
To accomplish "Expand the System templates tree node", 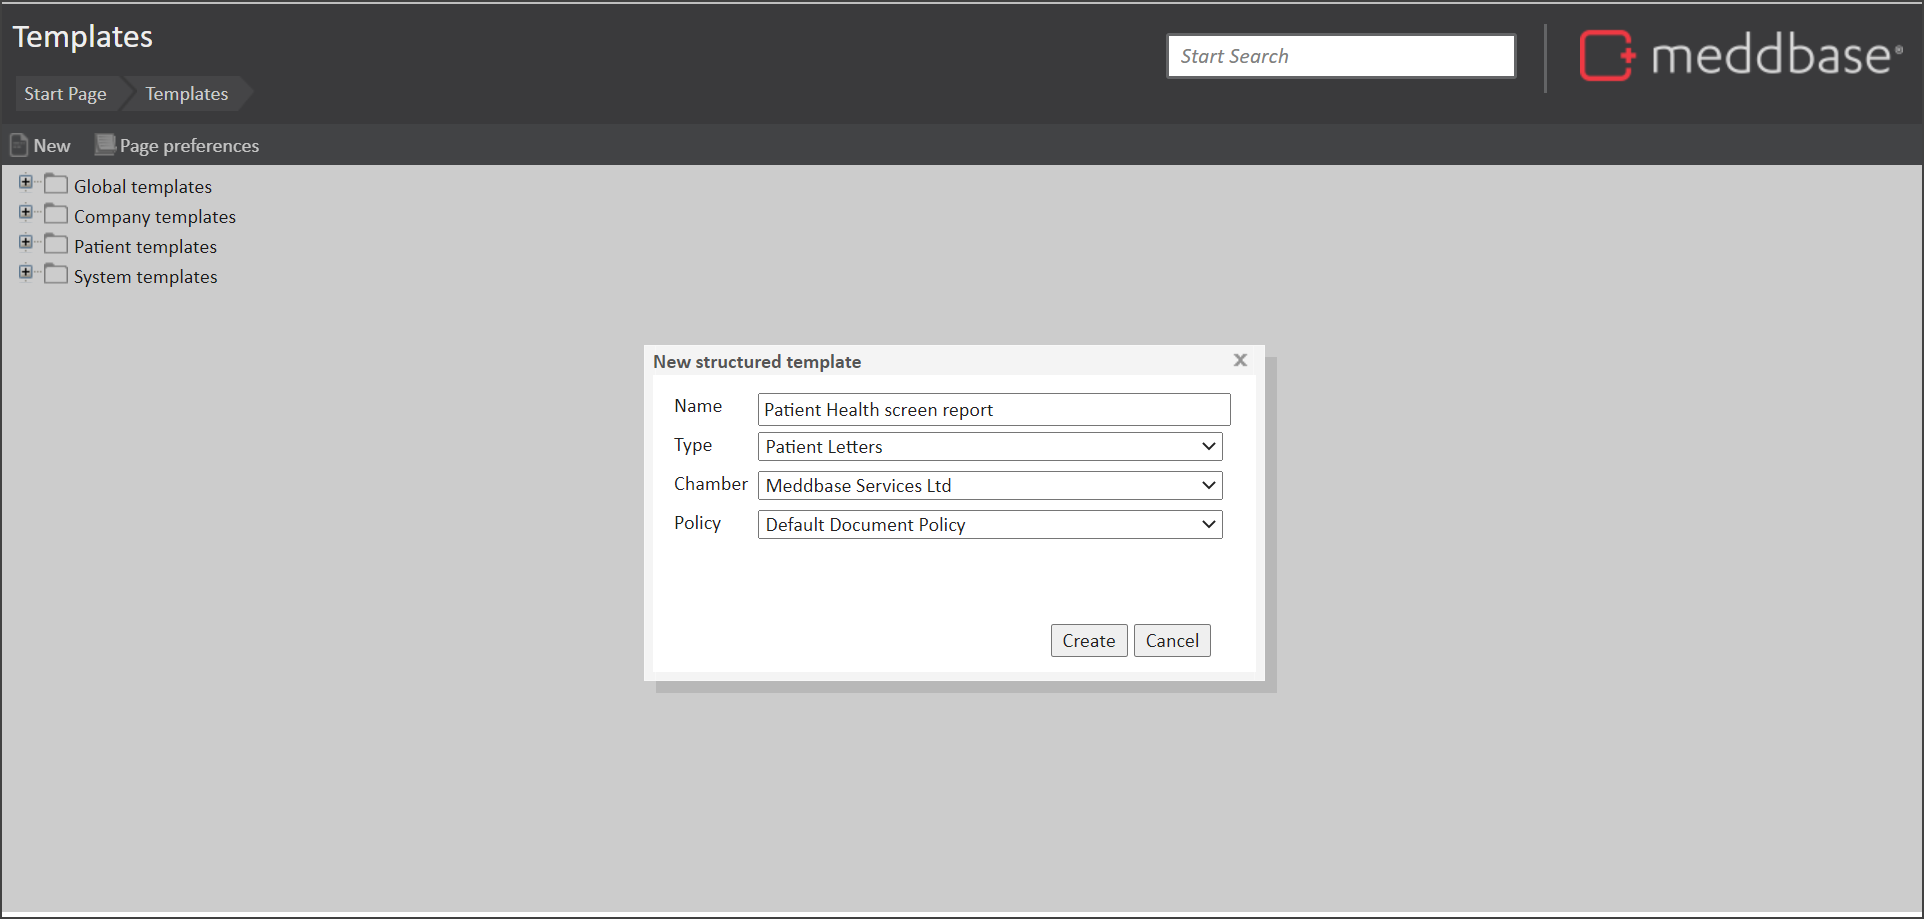I will [x=26, y=272].
